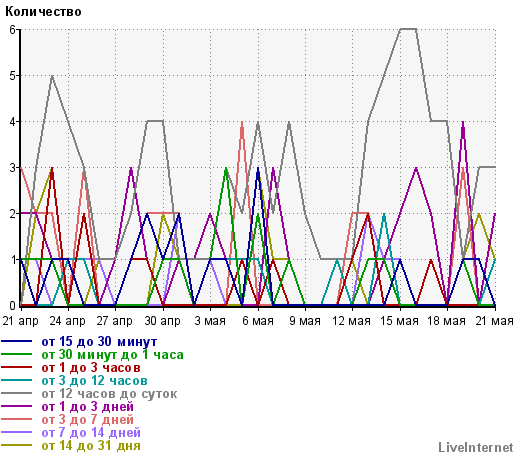Click the '6 мая' date label
This screenshot has width=520, height=457.
tap(258, 321)
